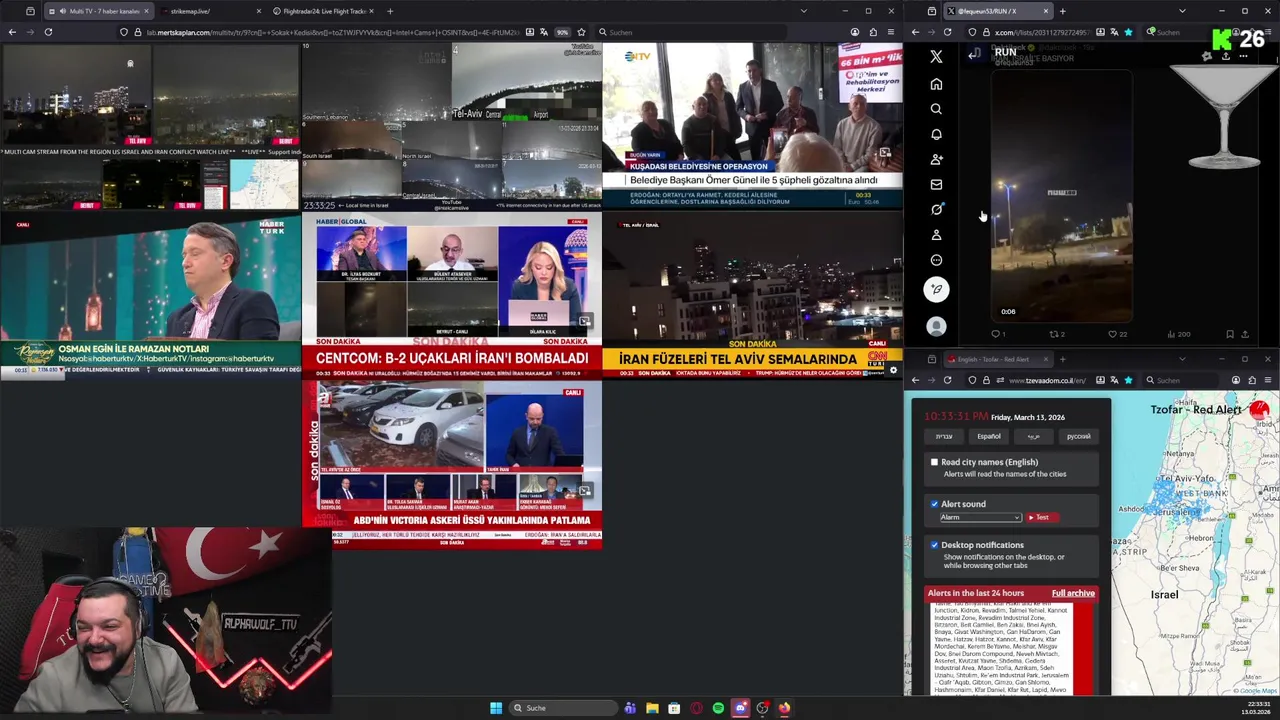Open Tzofar browser hamburger menu
The height and width of the screenshot is (720, 1280).
pos(1267,380)
